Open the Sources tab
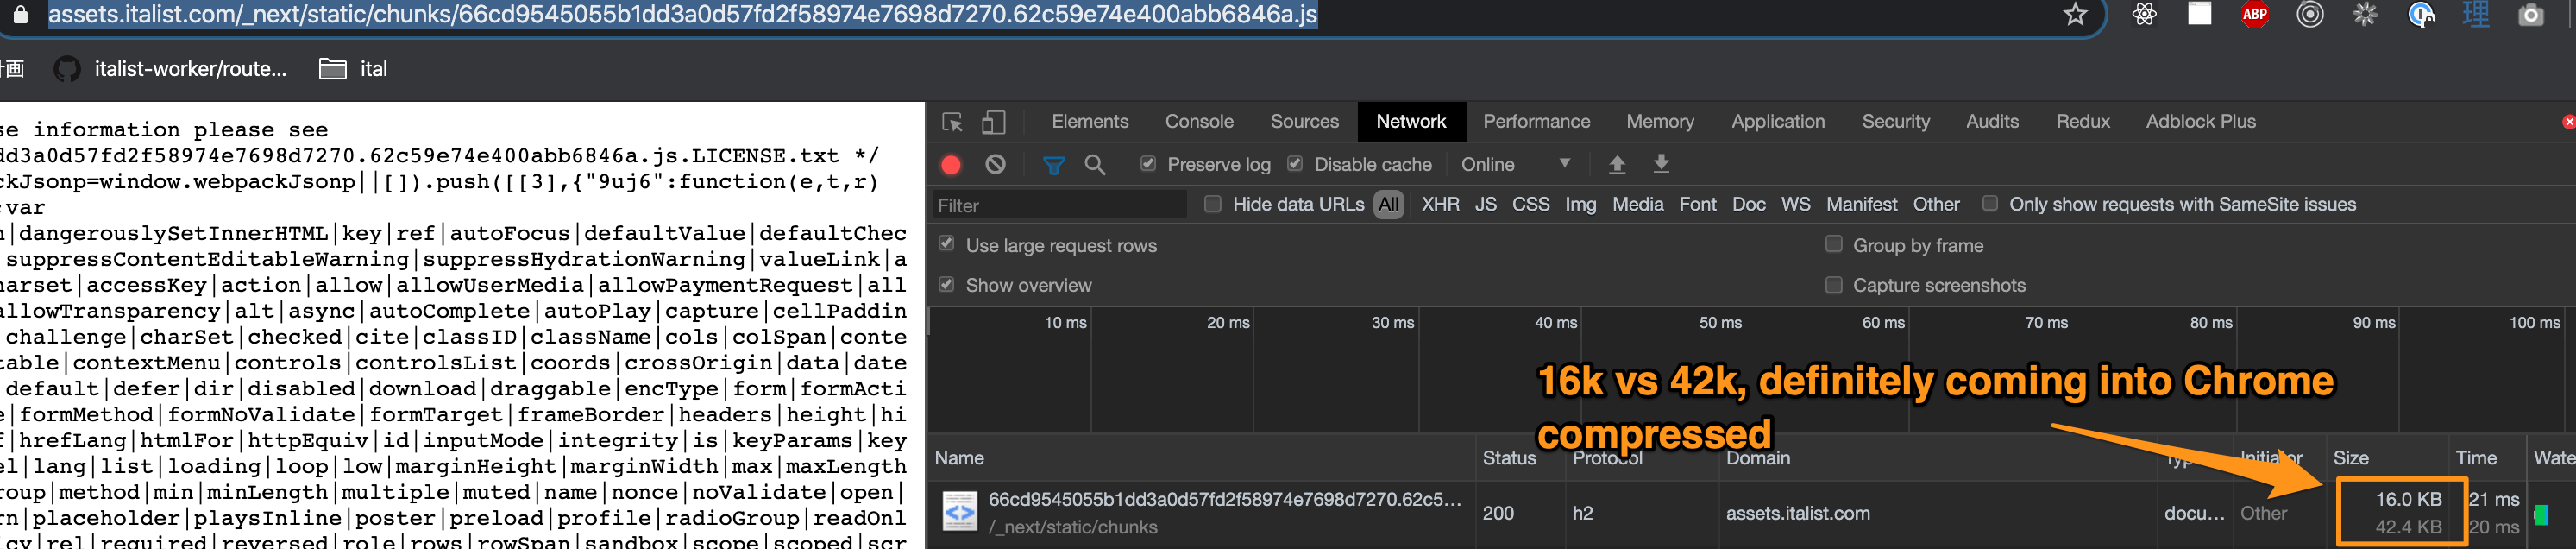Image resolution: width=2576 pixels, height=549 pixels. [1304, 121]
